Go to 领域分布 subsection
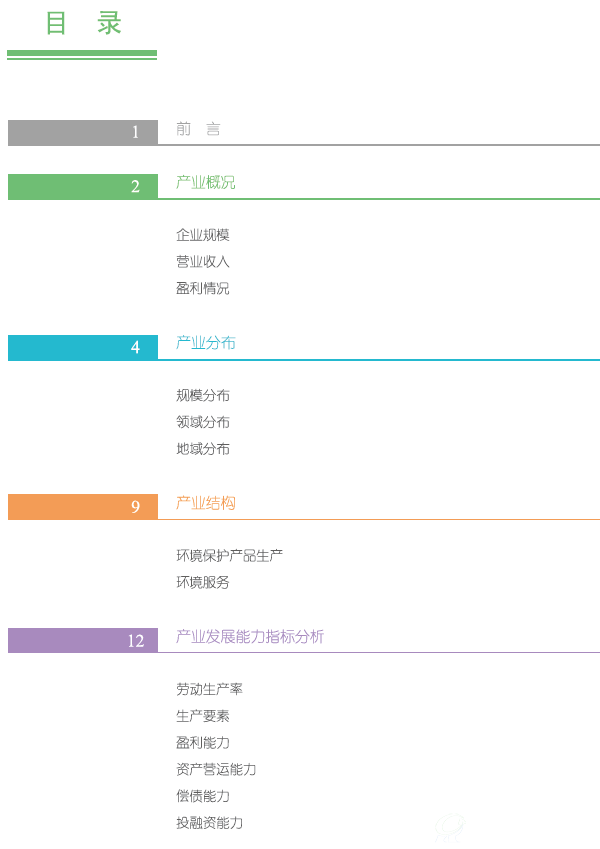 203,422
